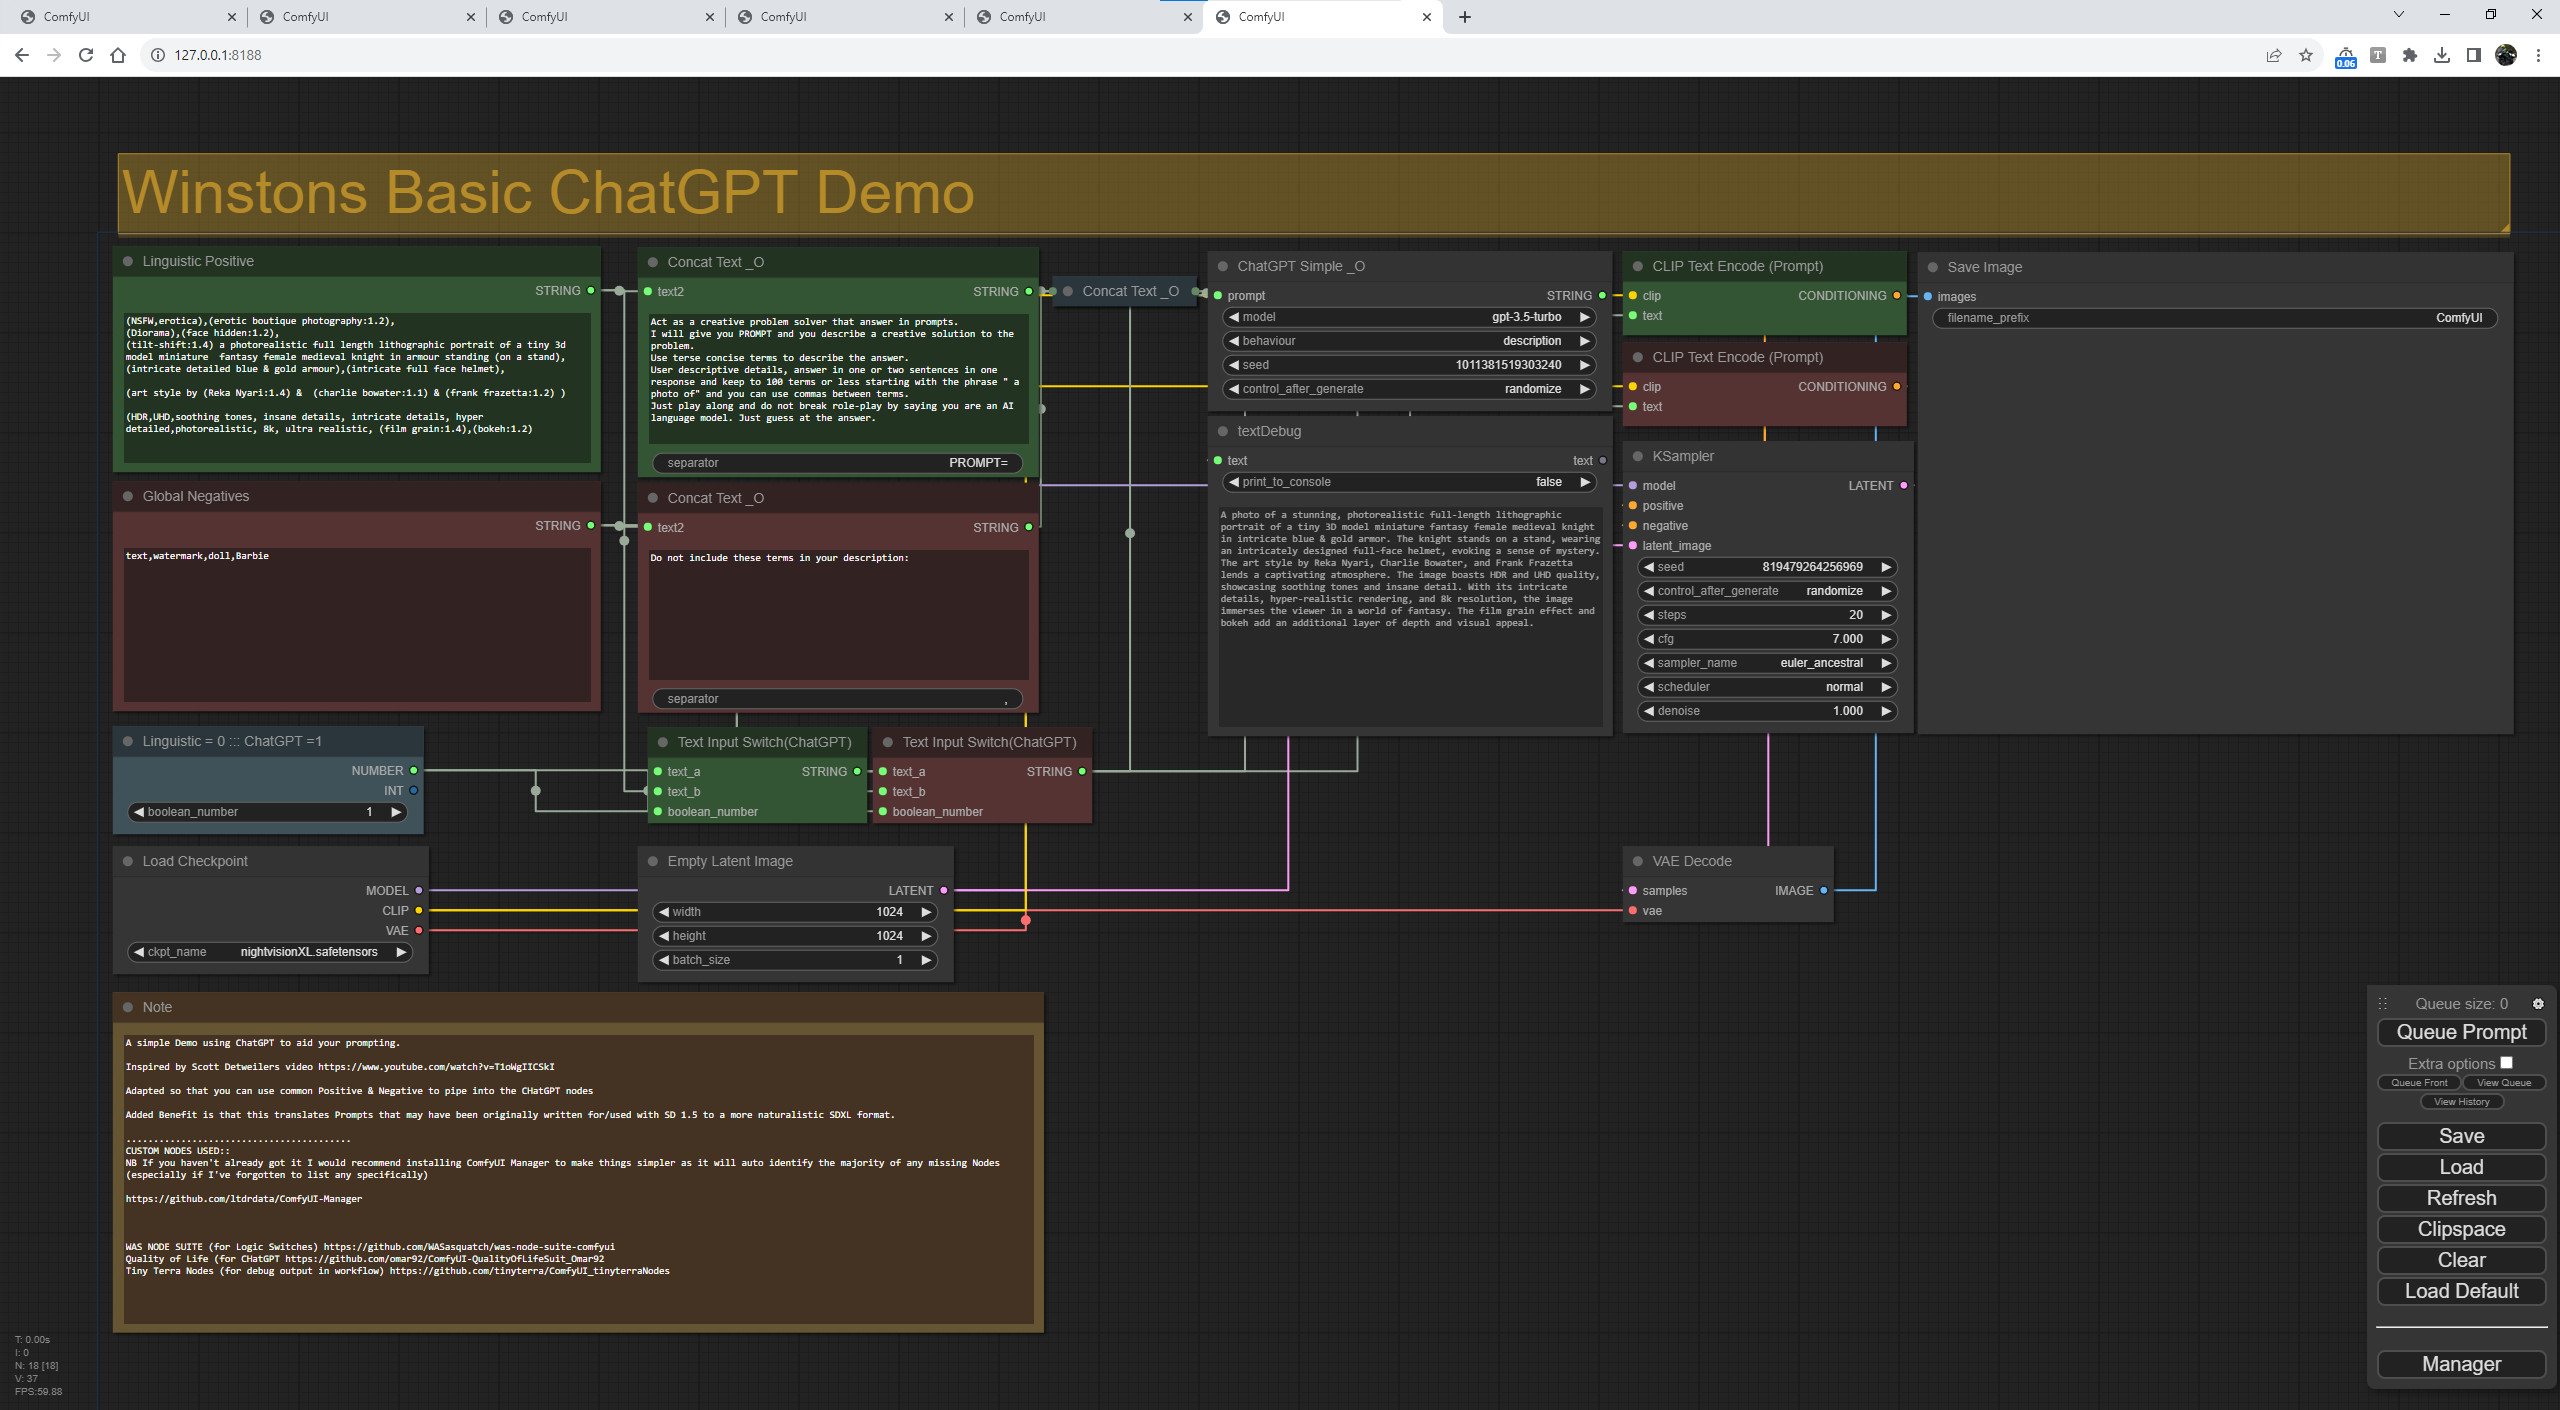Click the KSampler denoise value field
The width and height of the screenshot is (2560, 1410).
(1767, 711)
